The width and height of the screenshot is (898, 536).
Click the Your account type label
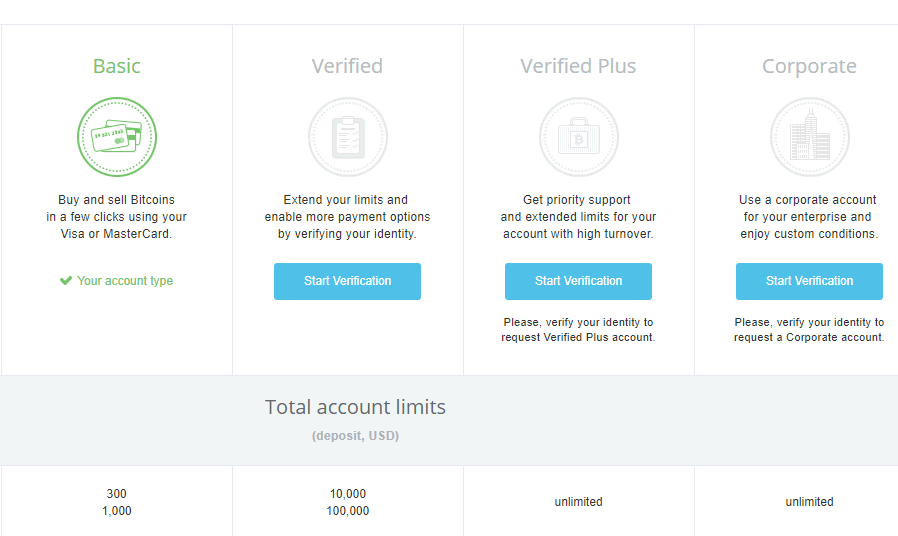[125, 281]
